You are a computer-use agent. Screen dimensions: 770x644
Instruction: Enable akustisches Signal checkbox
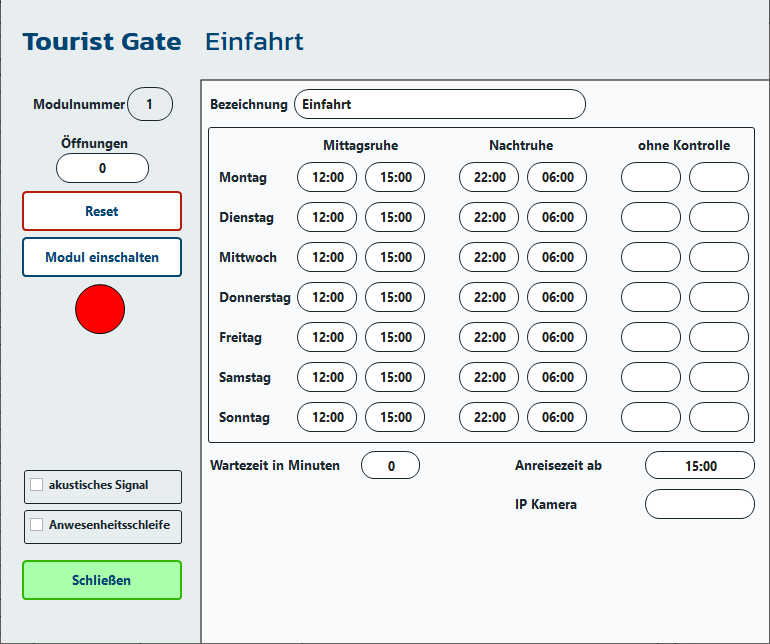tap(37, 485)
